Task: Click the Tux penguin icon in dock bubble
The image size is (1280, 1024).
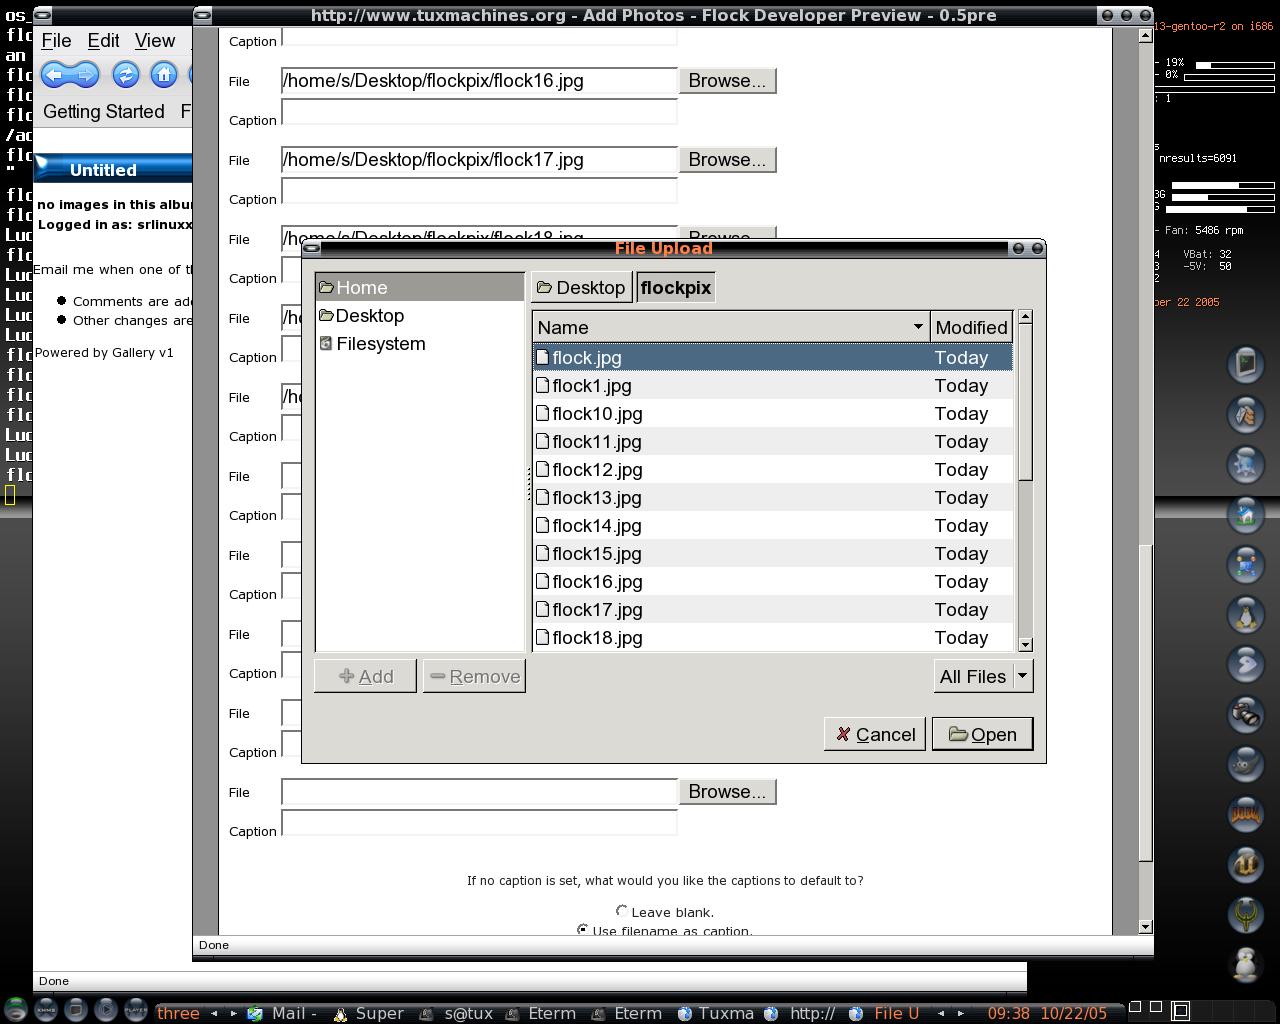Action: click(1246, 614)
